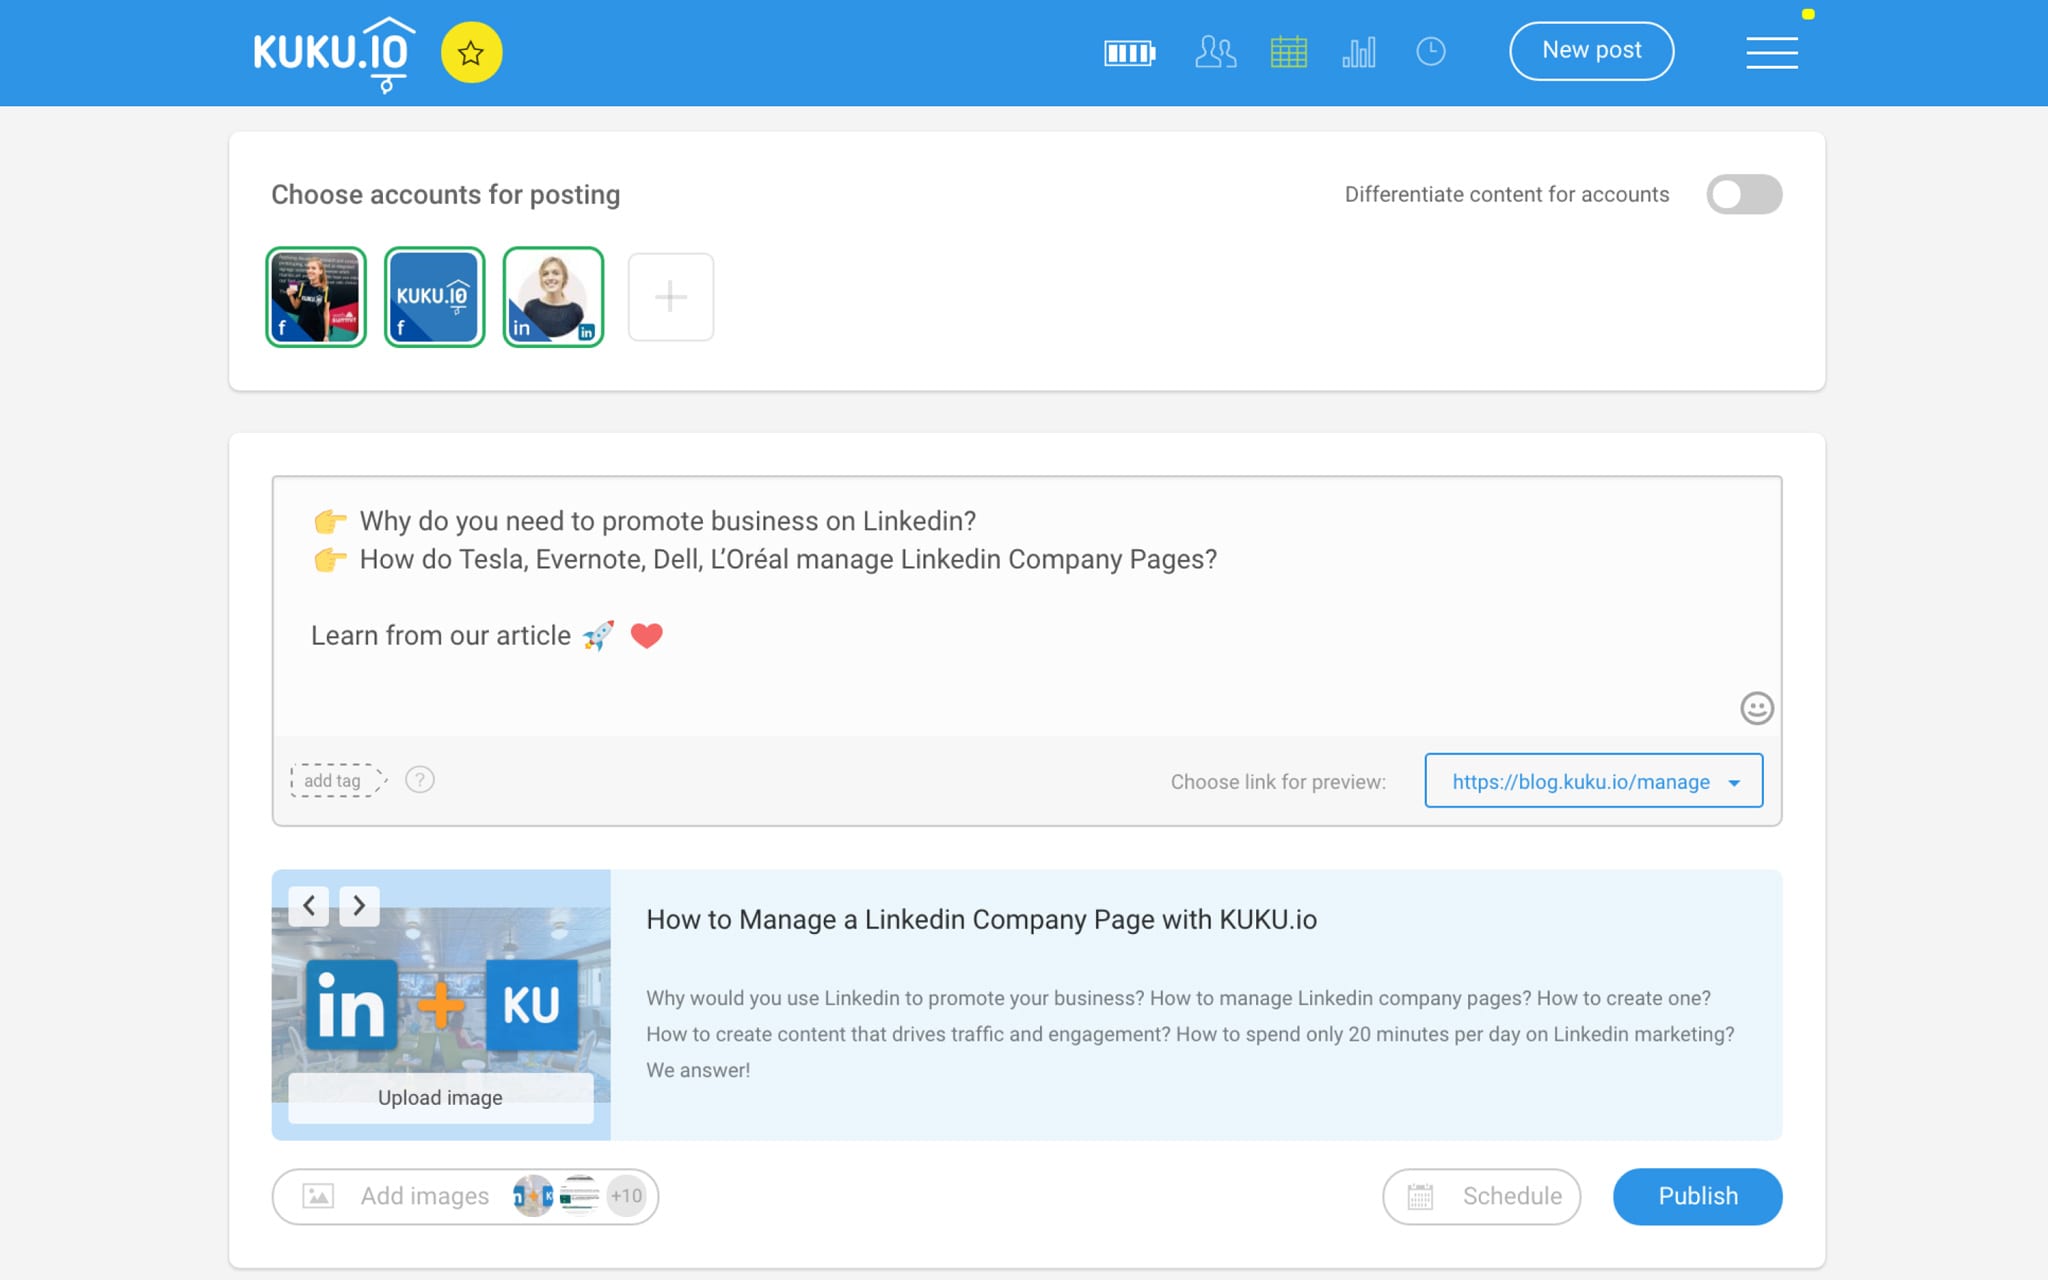Open the bar chart analytics icon
Screen dimensions: 2048x1280
(x=1359, y=52)
